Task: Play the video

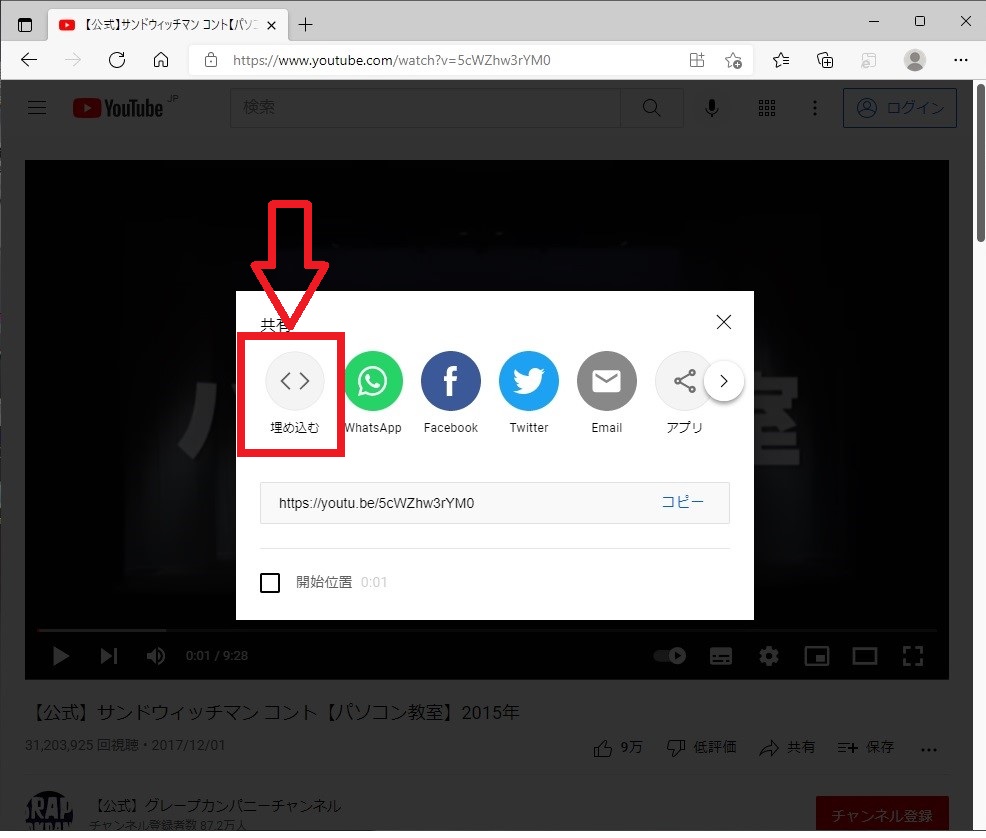Action: (x=61, y=656)
